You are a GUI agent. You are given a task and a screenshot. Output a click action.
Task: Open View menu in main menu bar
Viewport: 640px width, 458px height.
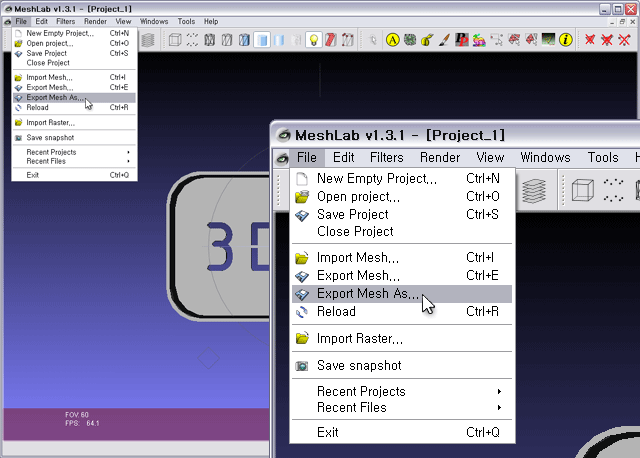(123, 22)
